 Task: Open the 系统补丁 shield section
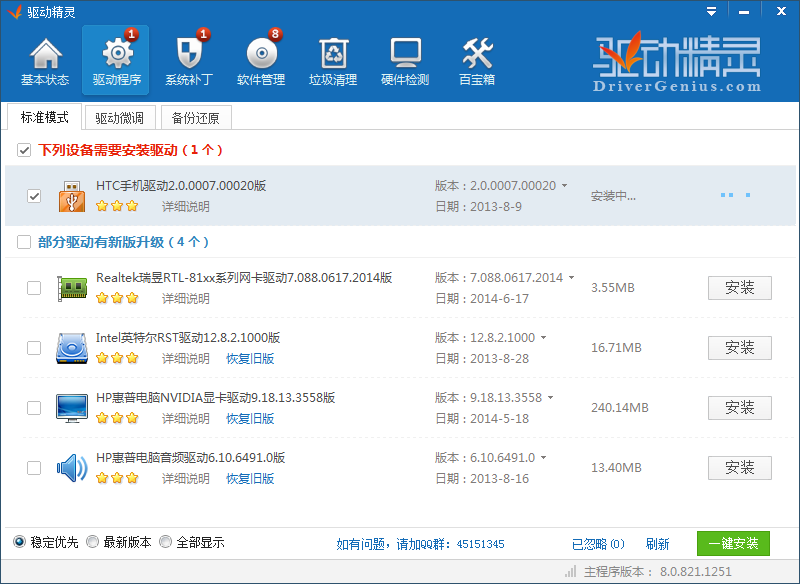(189, 61)
